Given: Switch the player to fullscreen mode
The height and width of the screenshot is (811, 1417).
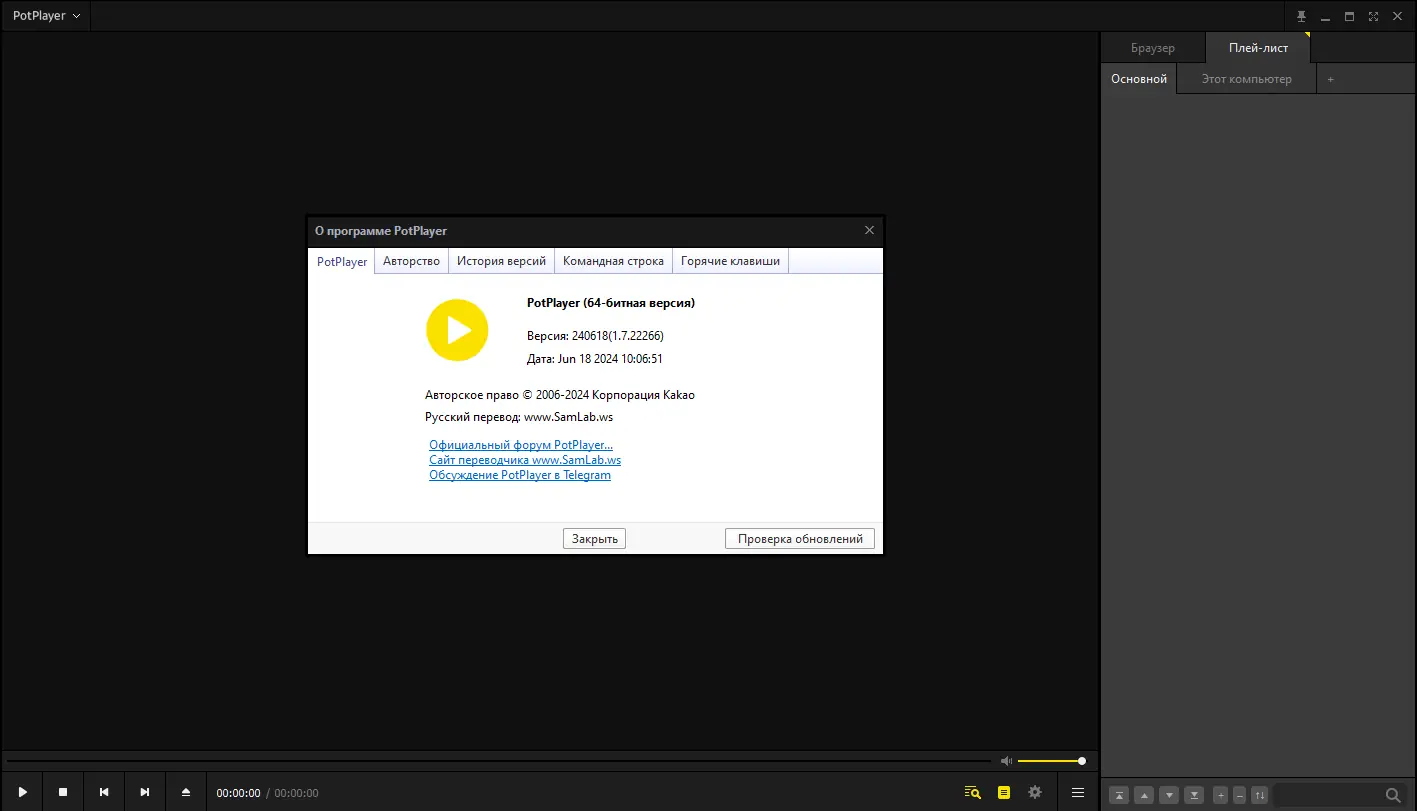Looking at the screenshot, I should tap(1373, 16).
